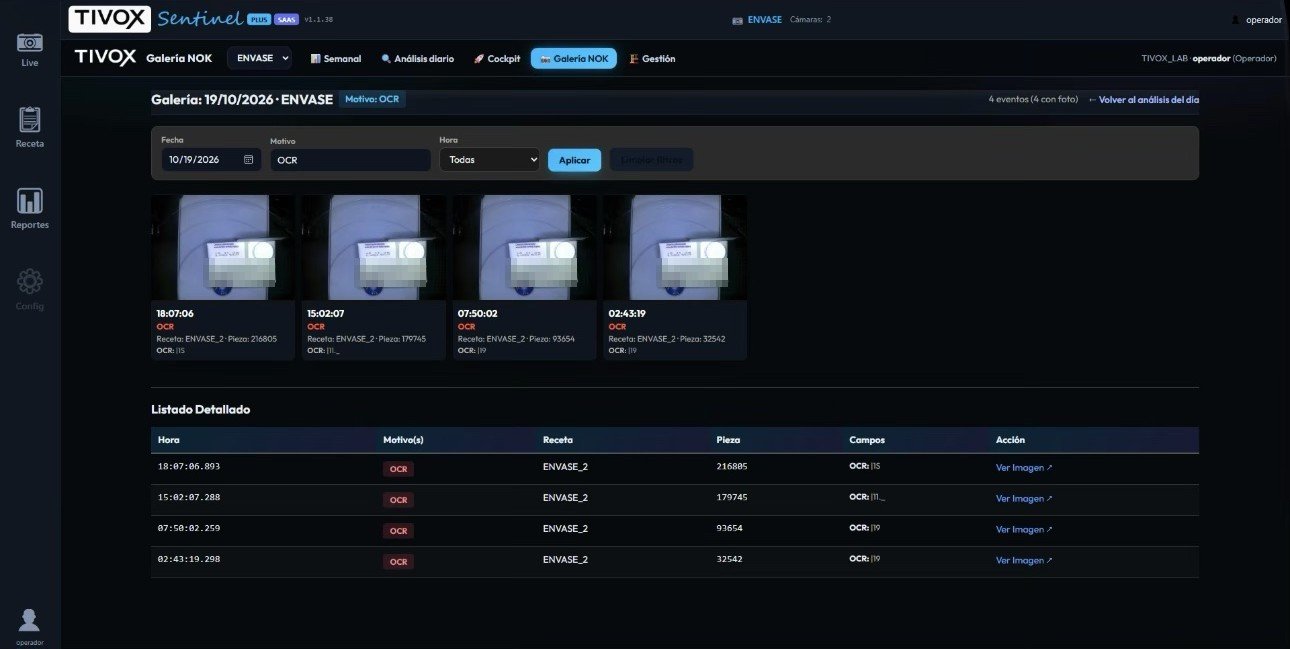
Task: Click the Receta column header in the table
Action: [x=558, y=440]
